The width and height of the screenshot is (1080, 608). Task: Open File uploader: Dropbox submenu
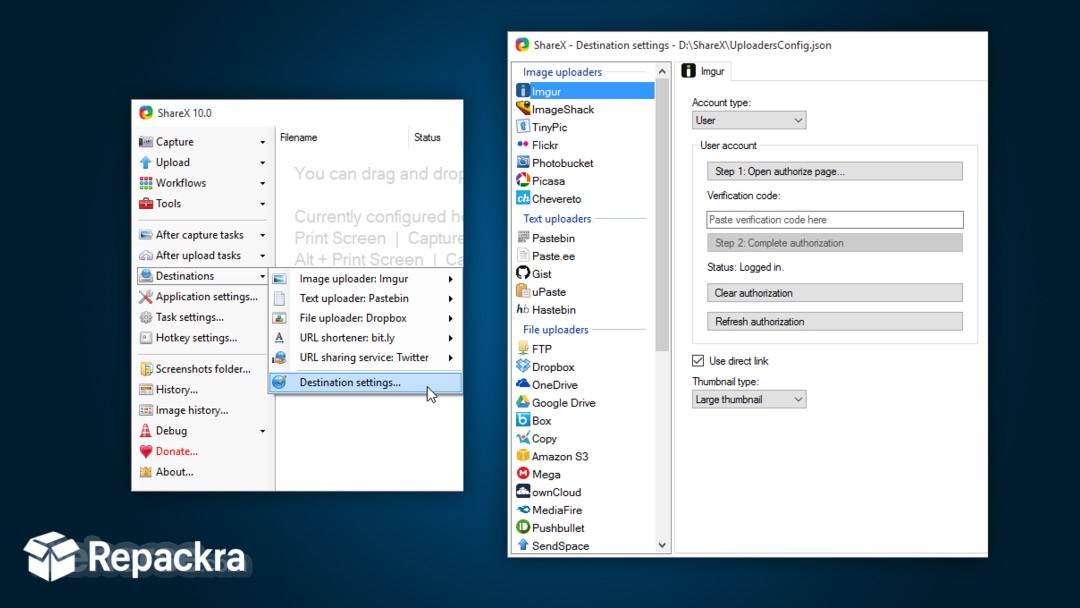(365, 318)
